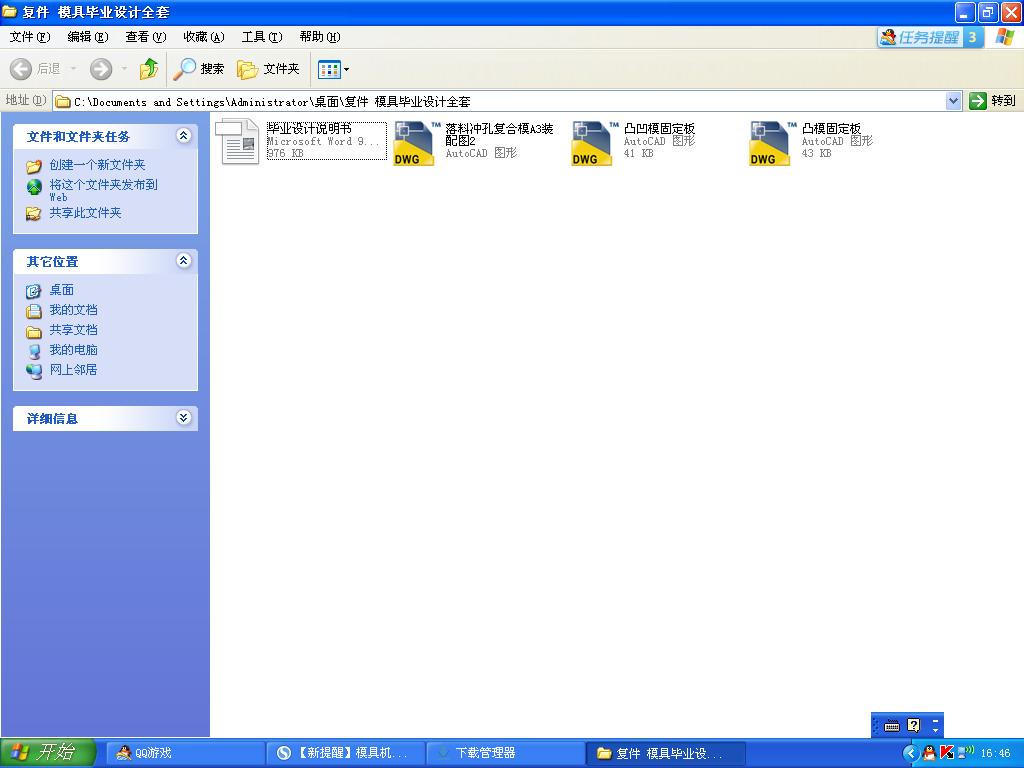Click the 我的文档 folder icon
This screenshot has width=1024, height=768.
coord(34,311)
